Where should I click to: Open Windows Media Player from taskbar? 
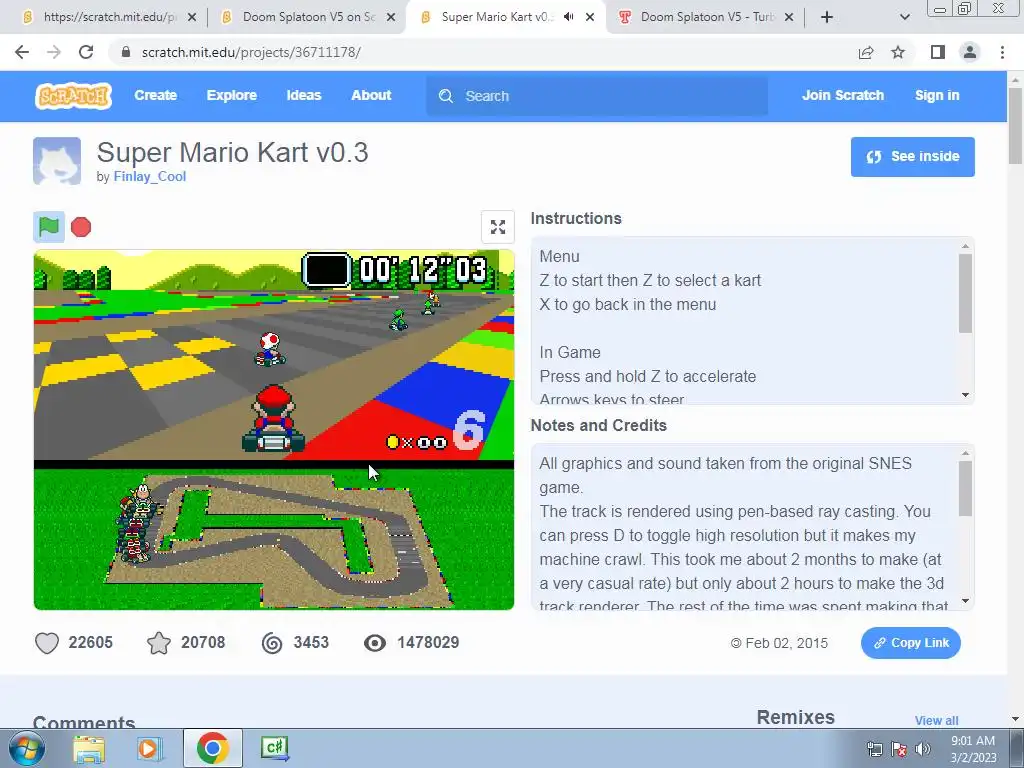[x=150, y=748]
